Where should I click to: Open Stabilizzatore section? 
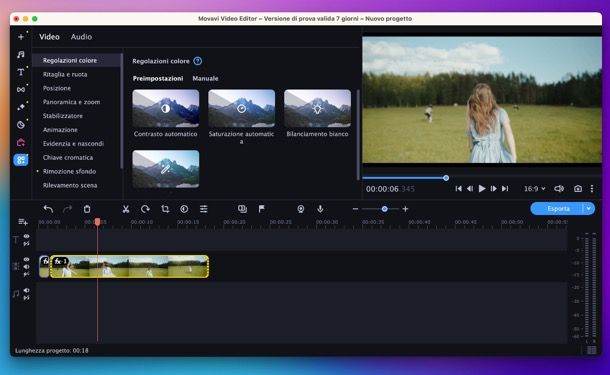click(x=63, y=116)
